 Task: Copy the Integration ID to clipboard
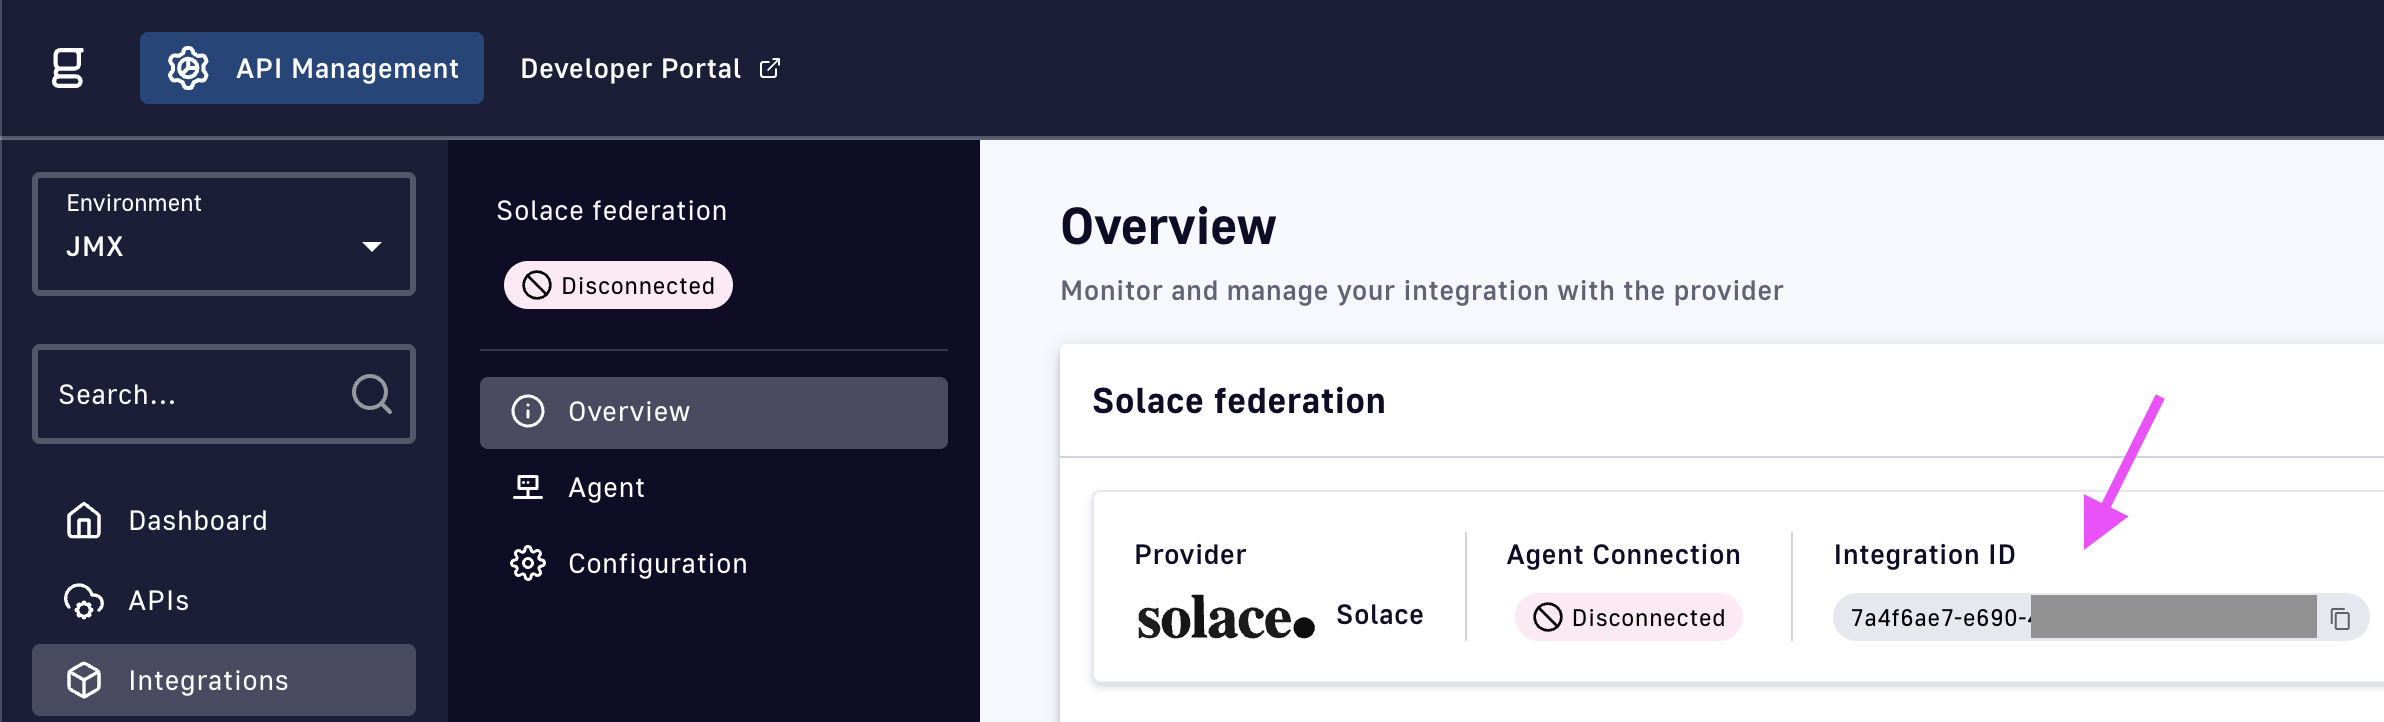tap(2340, 618)
